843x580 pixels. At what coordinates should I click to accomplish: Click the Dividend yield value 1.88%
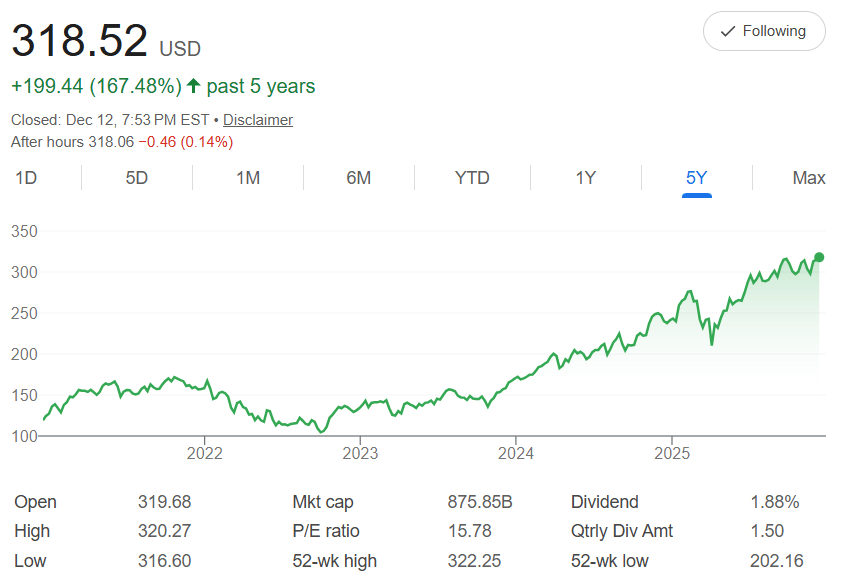click(775, 502)
